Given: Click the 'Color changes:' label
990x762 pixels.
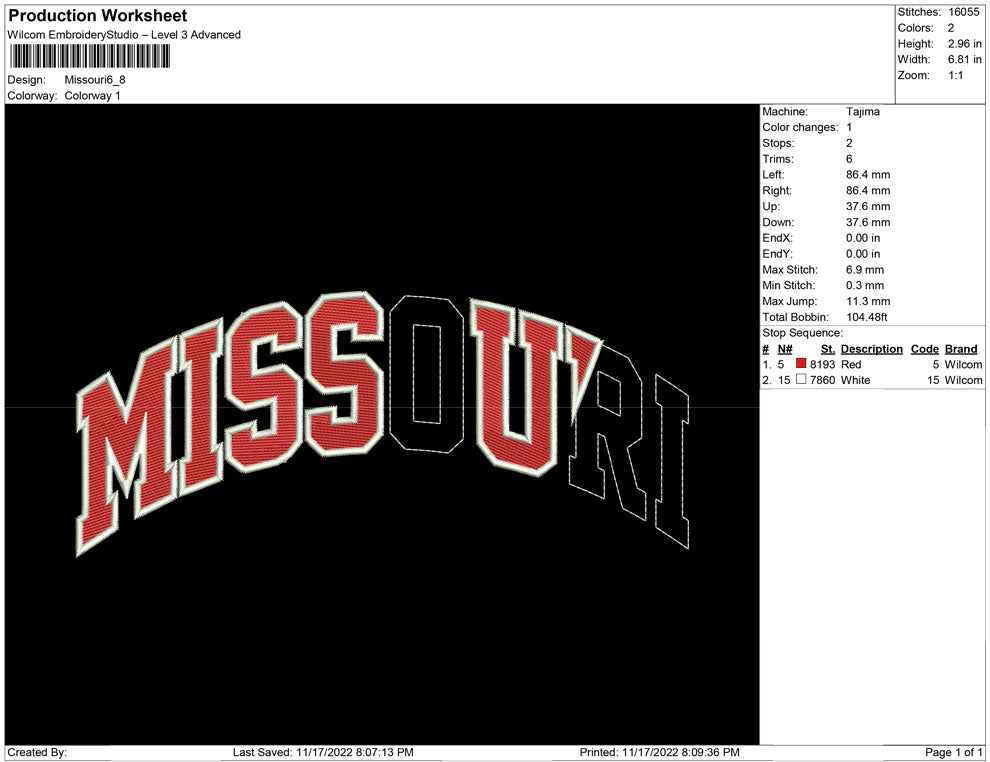Looking at the screenshot, I should [800, 127].
